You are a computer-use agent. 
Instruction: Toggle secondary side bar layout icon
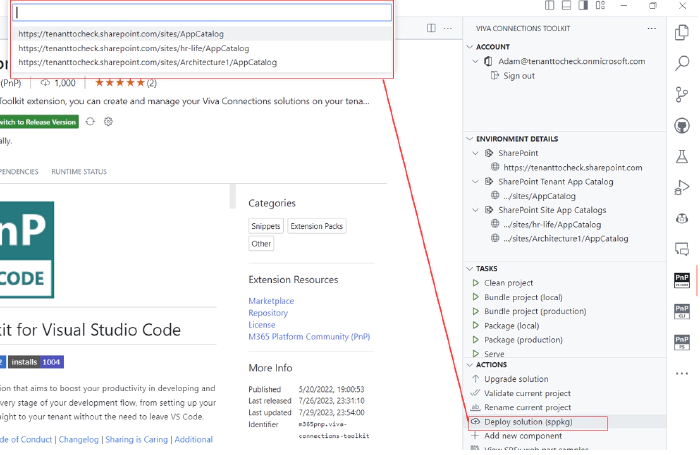pyautogui.click(x=583, y=5)
